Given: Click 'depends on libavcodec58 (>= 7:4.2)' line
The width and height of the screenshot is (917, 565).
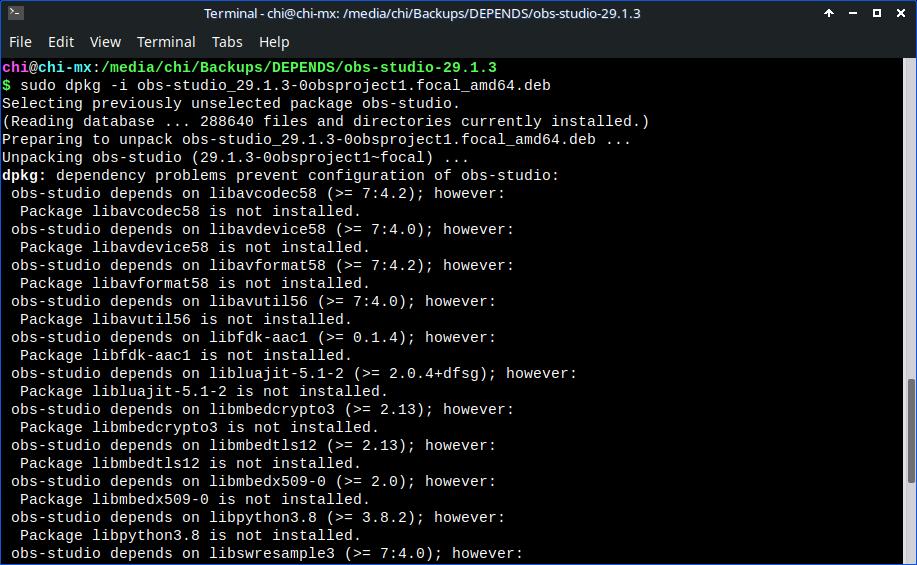Looking at the screenshot, I should [258, 194].
